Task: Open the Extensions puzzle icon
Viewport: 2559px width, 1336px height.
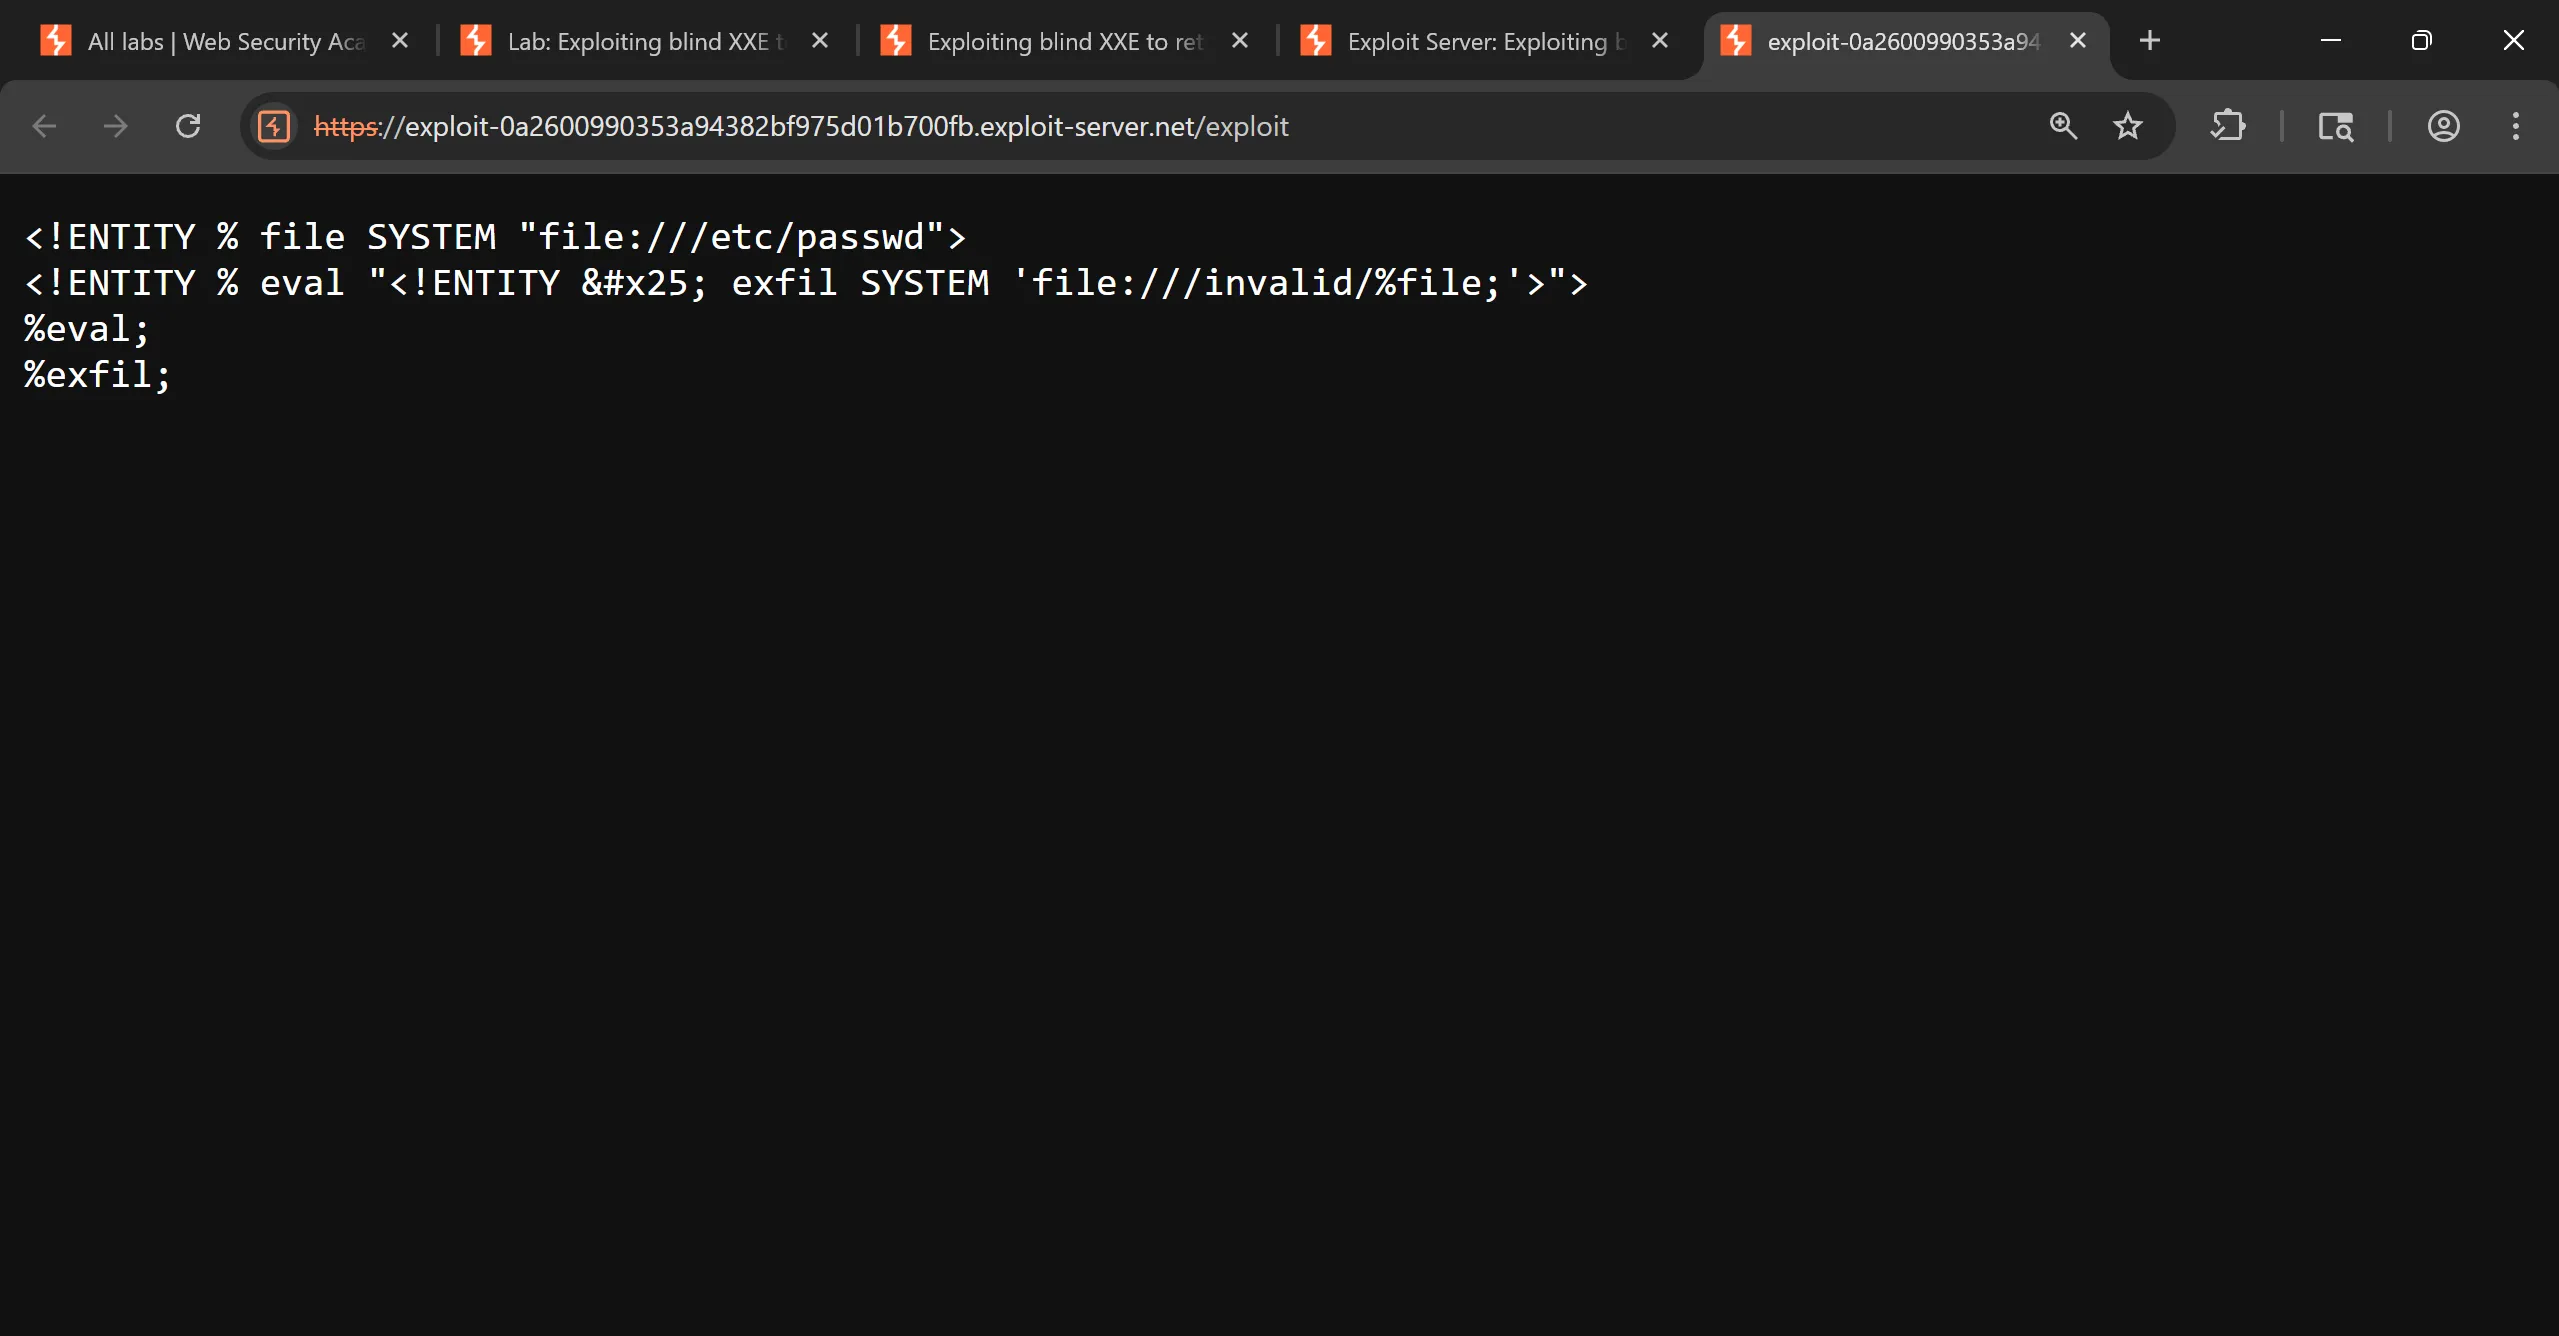Action: [2228, 126]
